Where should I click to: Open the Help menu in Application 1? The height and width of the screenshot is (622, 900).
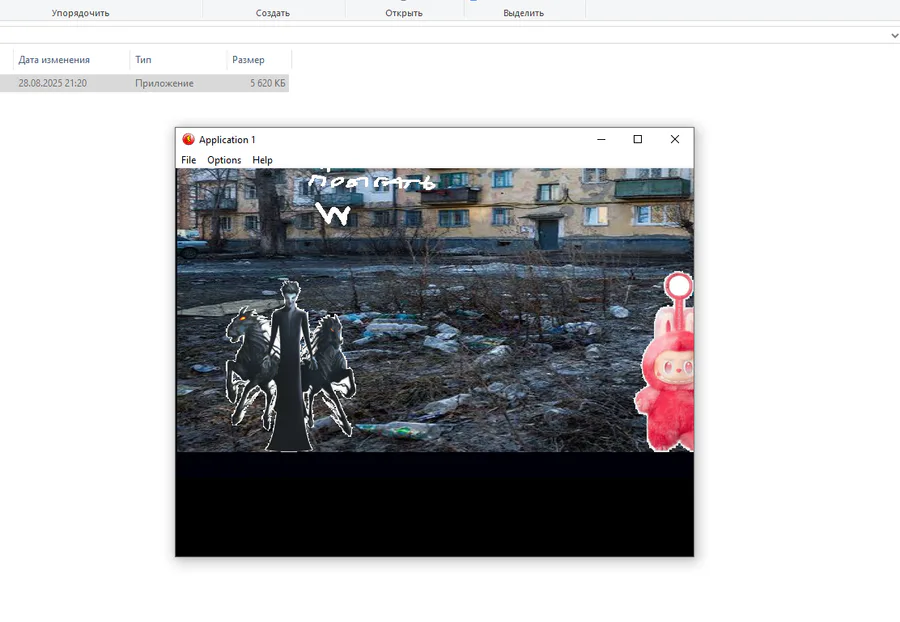(x=262, y=160)
